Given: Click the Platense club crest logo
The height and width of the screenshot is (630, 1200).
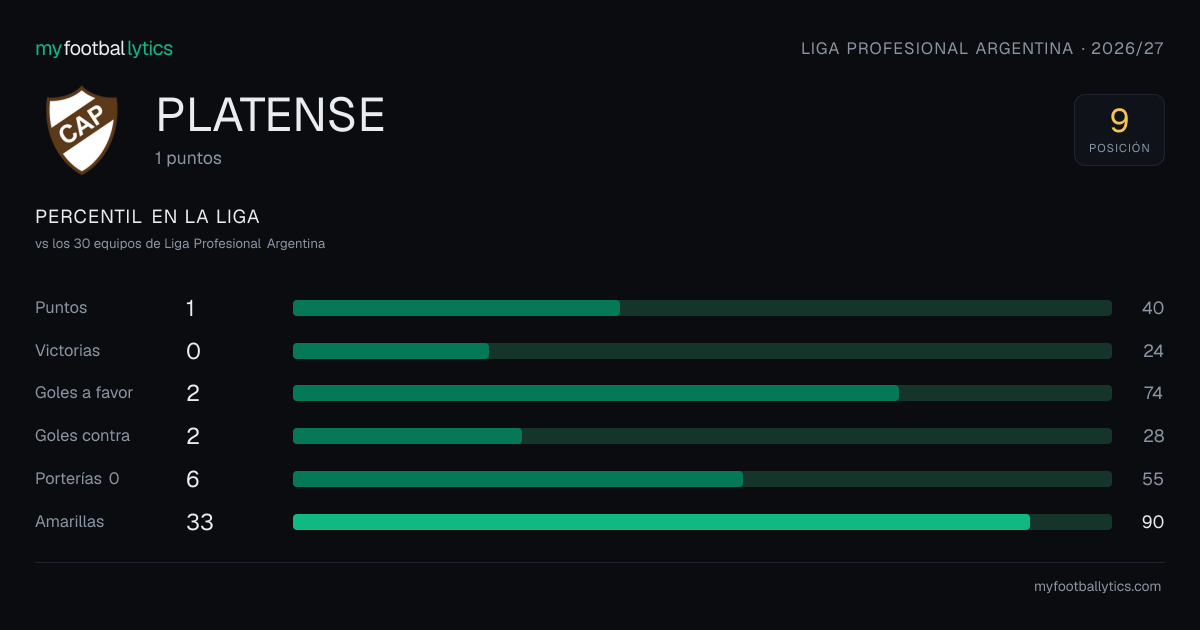Looking at the screenshot, I should [82, 130].
